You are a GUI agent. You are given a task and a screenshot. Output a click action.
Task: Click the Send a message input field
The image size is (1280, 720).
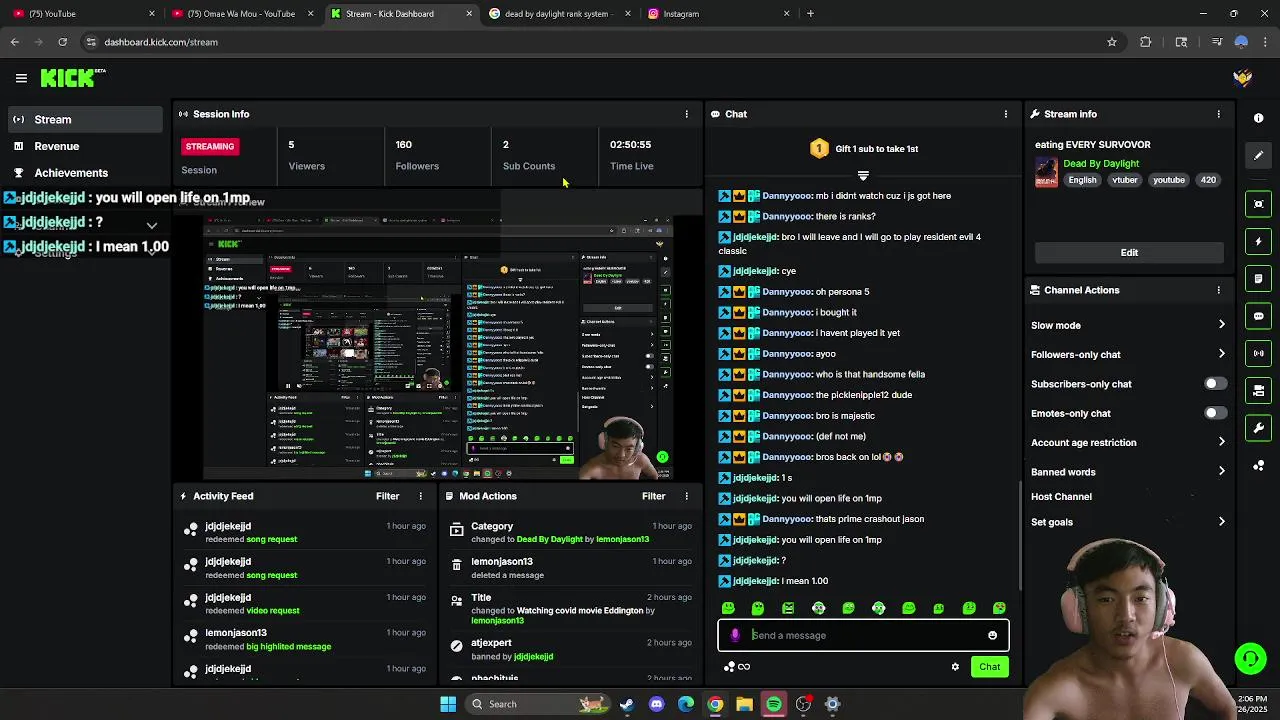[864, 635]
